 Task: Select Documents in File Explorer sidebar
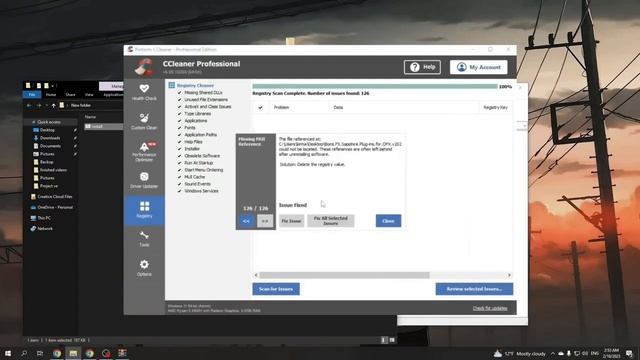tap(51, 146)
